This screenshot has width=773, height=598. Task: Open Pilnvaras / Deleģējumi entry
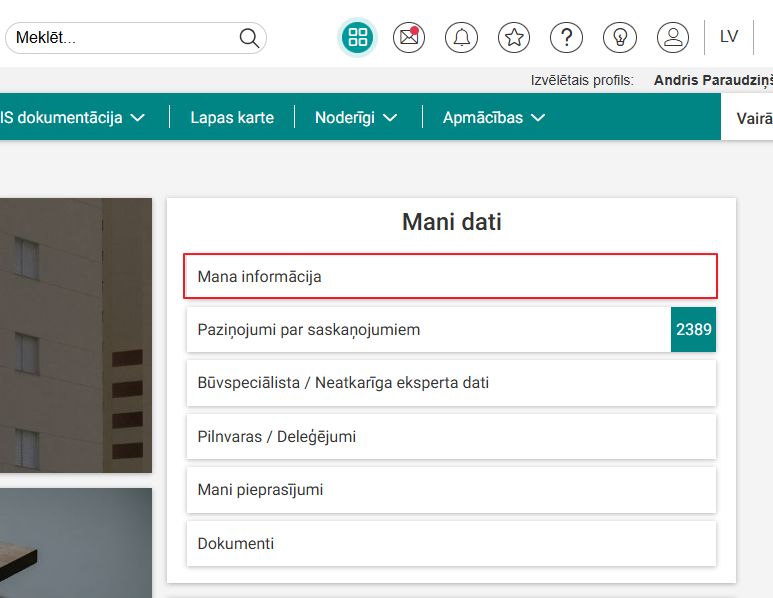pyautogui.click(x=451, y=436)
